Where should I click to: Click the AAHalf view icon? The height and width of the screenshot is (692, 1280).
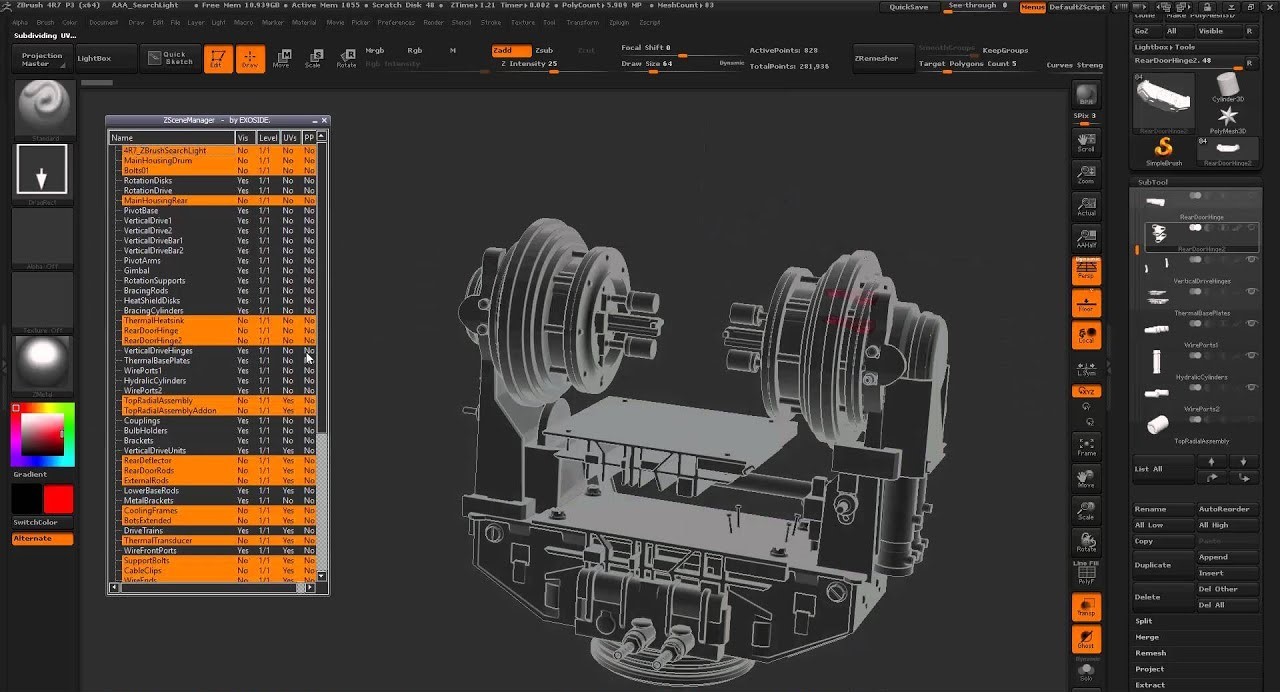coord(1086,237)
